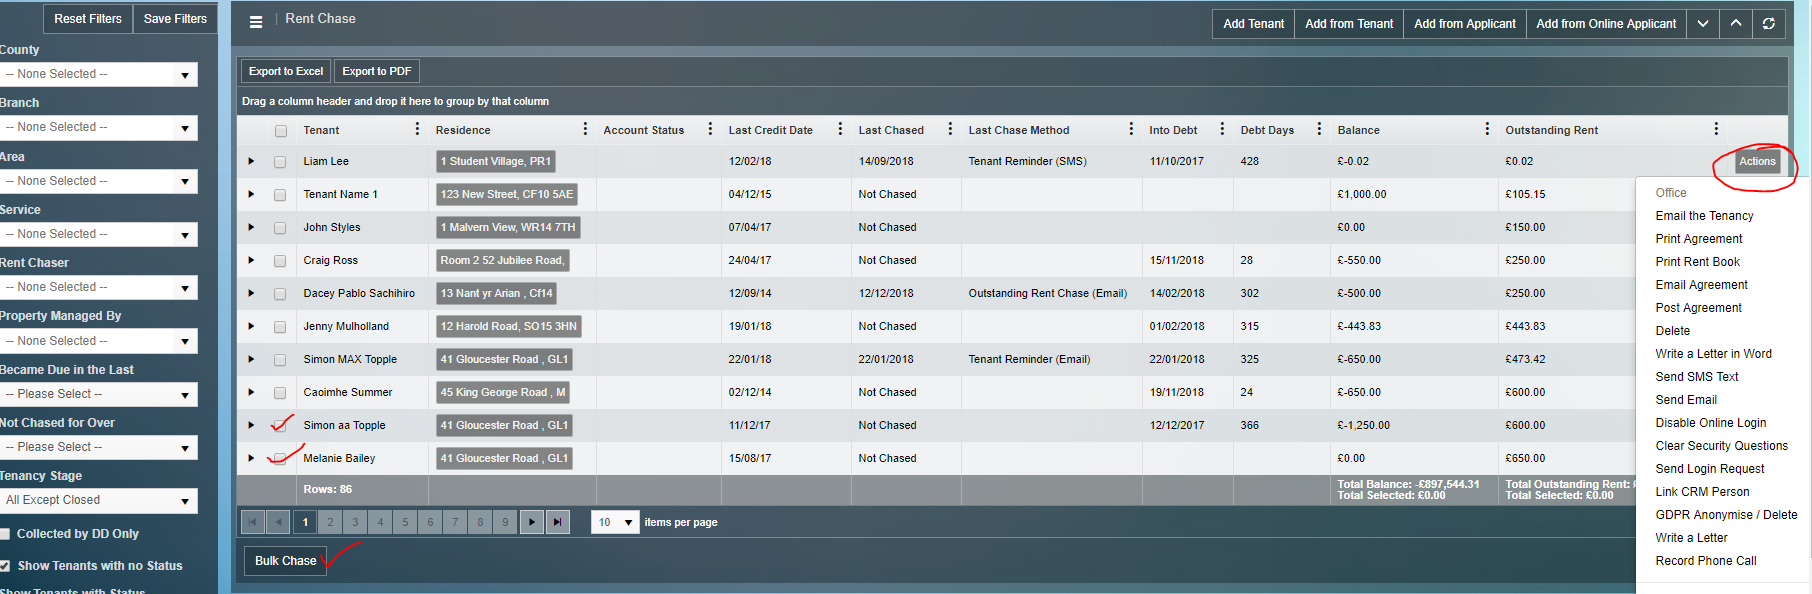Screen dimensions: 1812x594
Task: Jump to last page in pager
Action: 558,522
